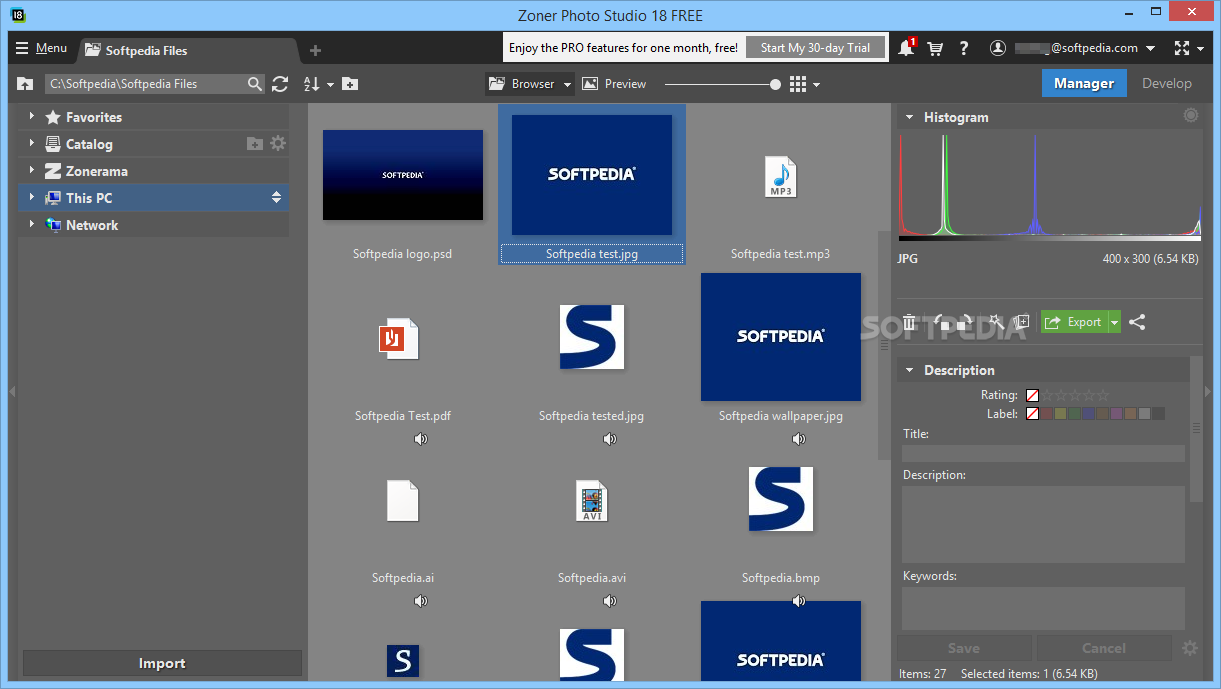Open the Export dropdown arrow
Viewport: 1221px width, 689px height.
(x=1114, y=322)
